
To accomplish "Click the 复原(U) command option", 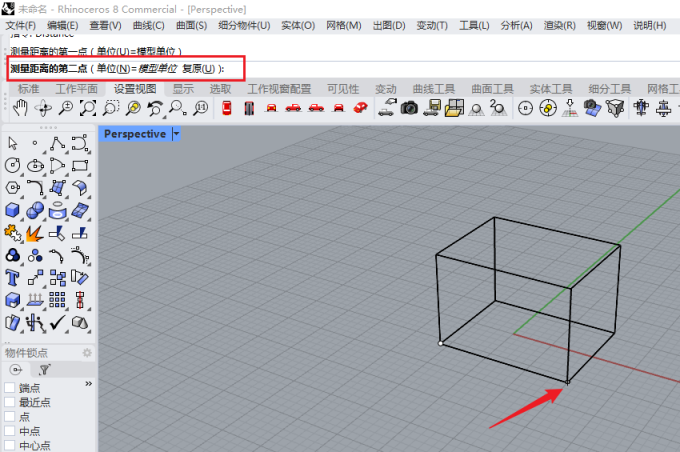I will click(199, 69).
